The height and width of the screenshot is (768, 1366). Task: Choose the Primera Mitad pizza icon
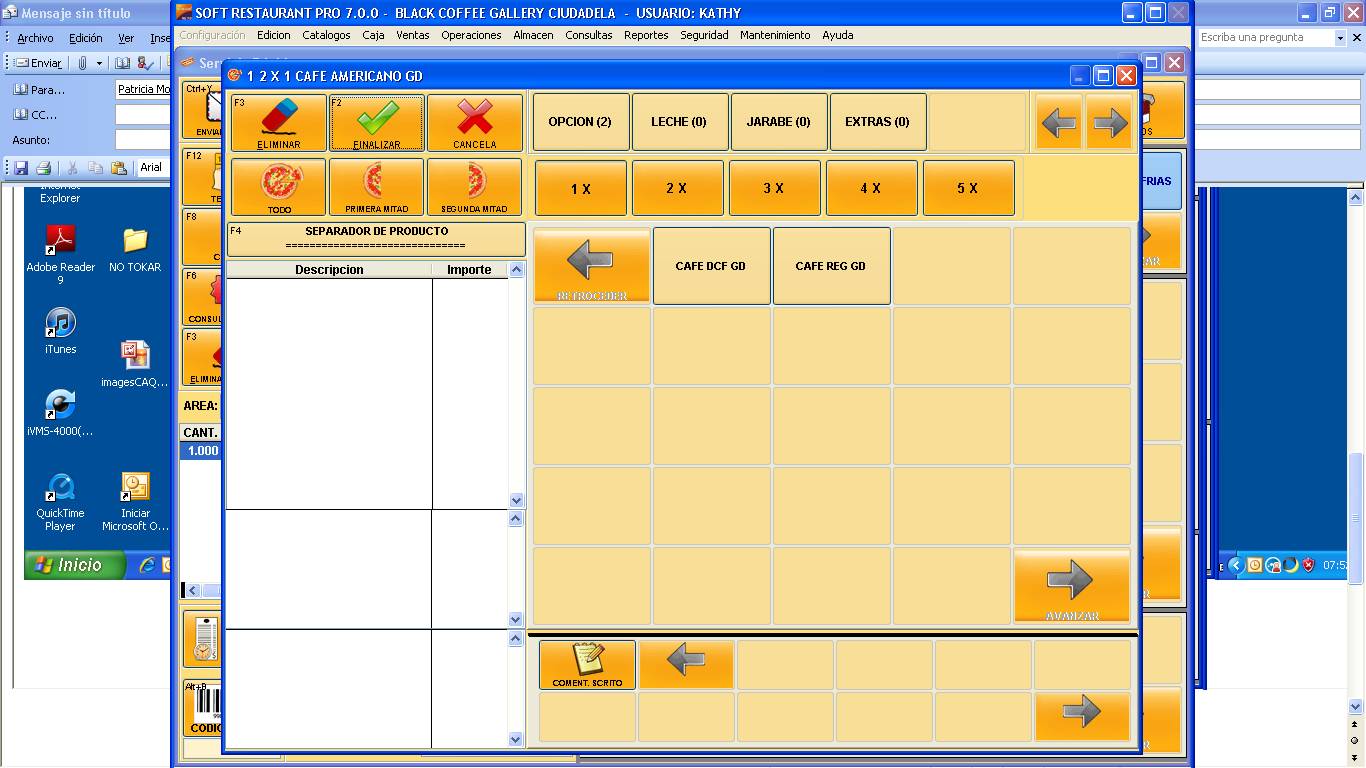click(x=376, y=187)
